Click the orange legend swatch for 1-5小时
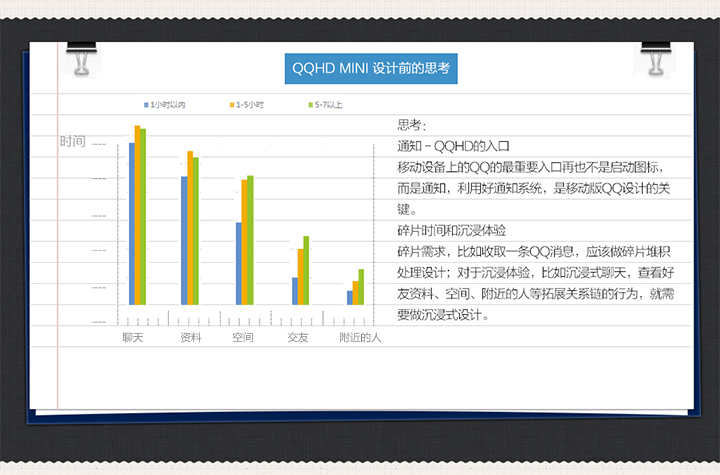This screenshot has height=475, width=720. coord(232,105)
